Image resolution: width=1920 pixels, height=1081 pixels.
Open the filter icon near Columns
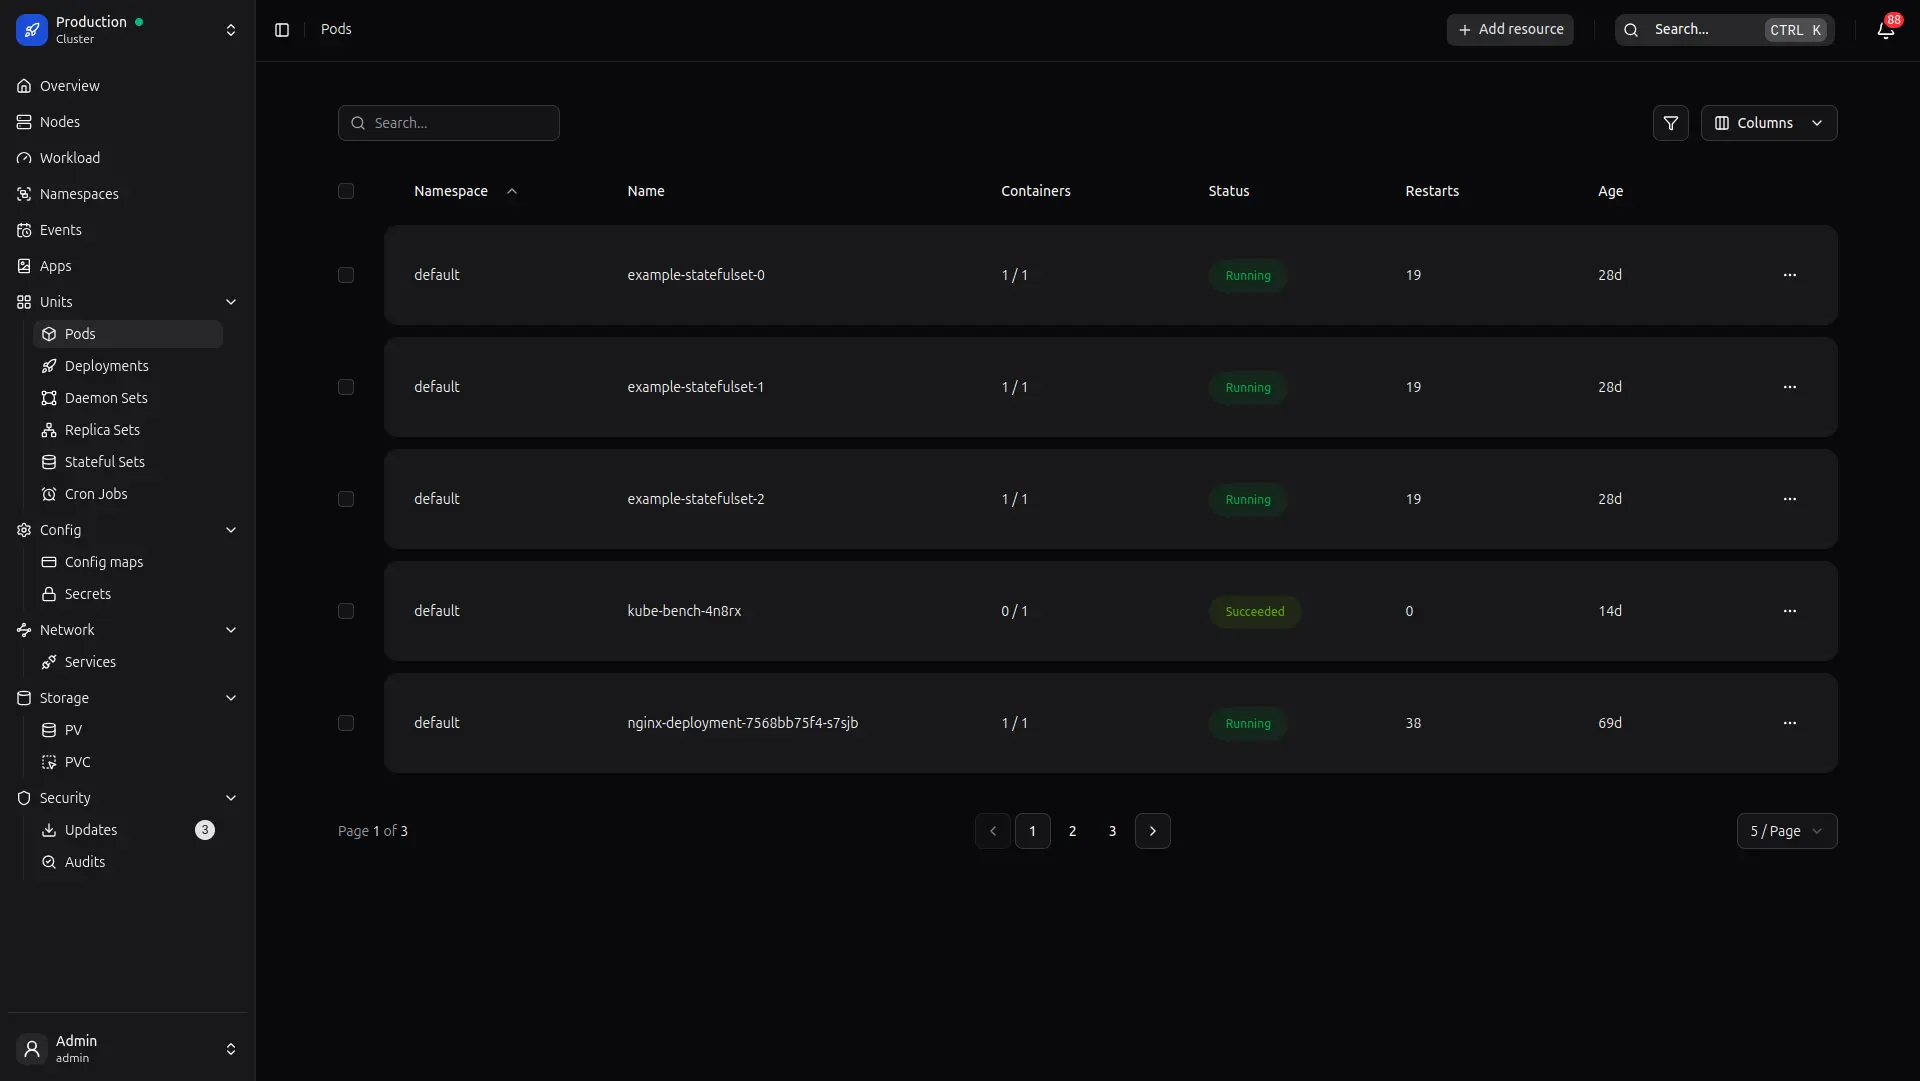1671,122
